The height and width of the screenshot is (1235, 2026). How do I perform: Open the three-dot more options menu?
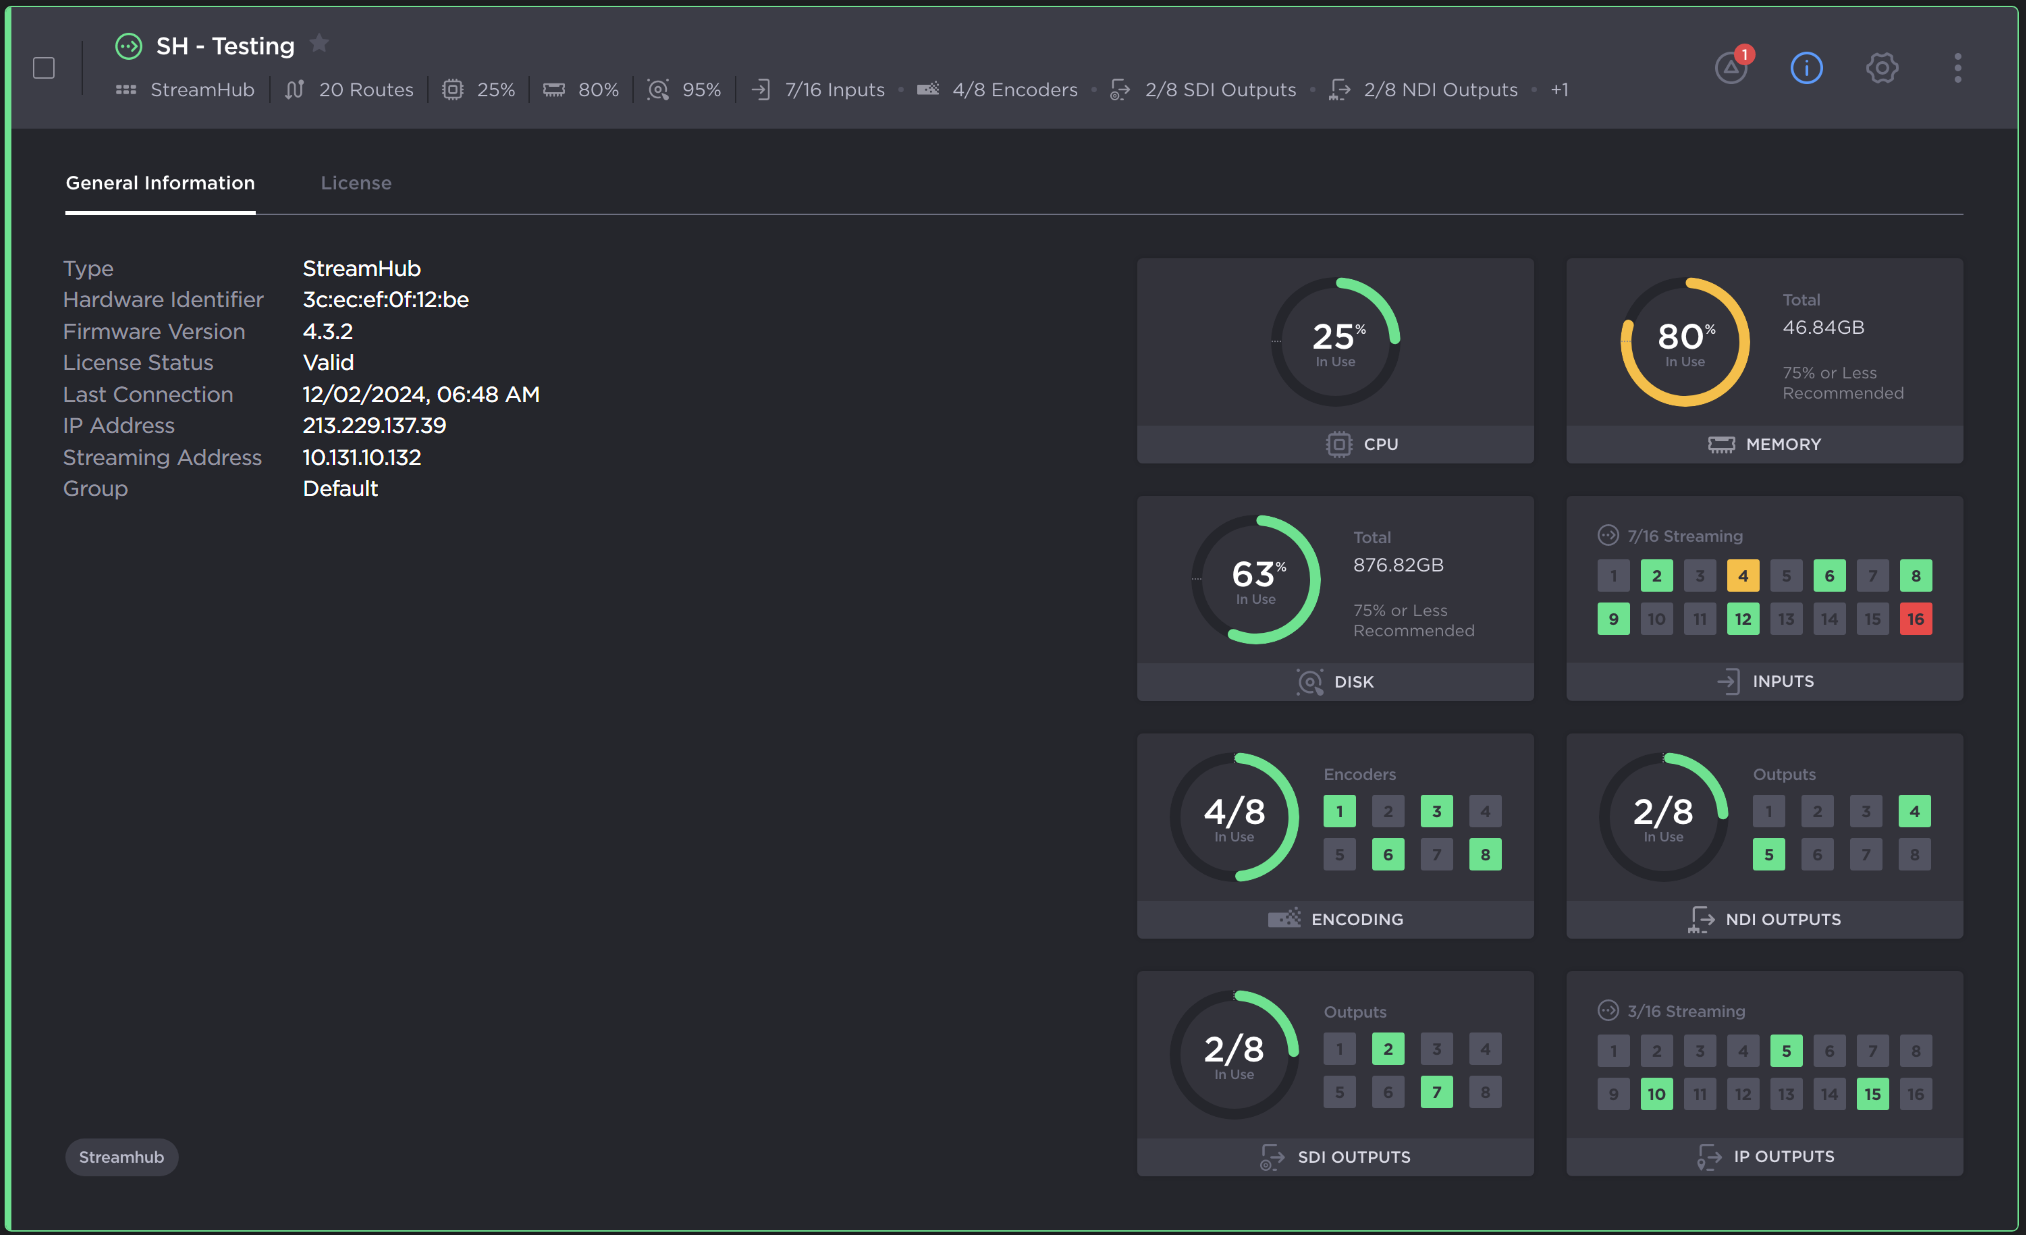[x=1958, y=68]
